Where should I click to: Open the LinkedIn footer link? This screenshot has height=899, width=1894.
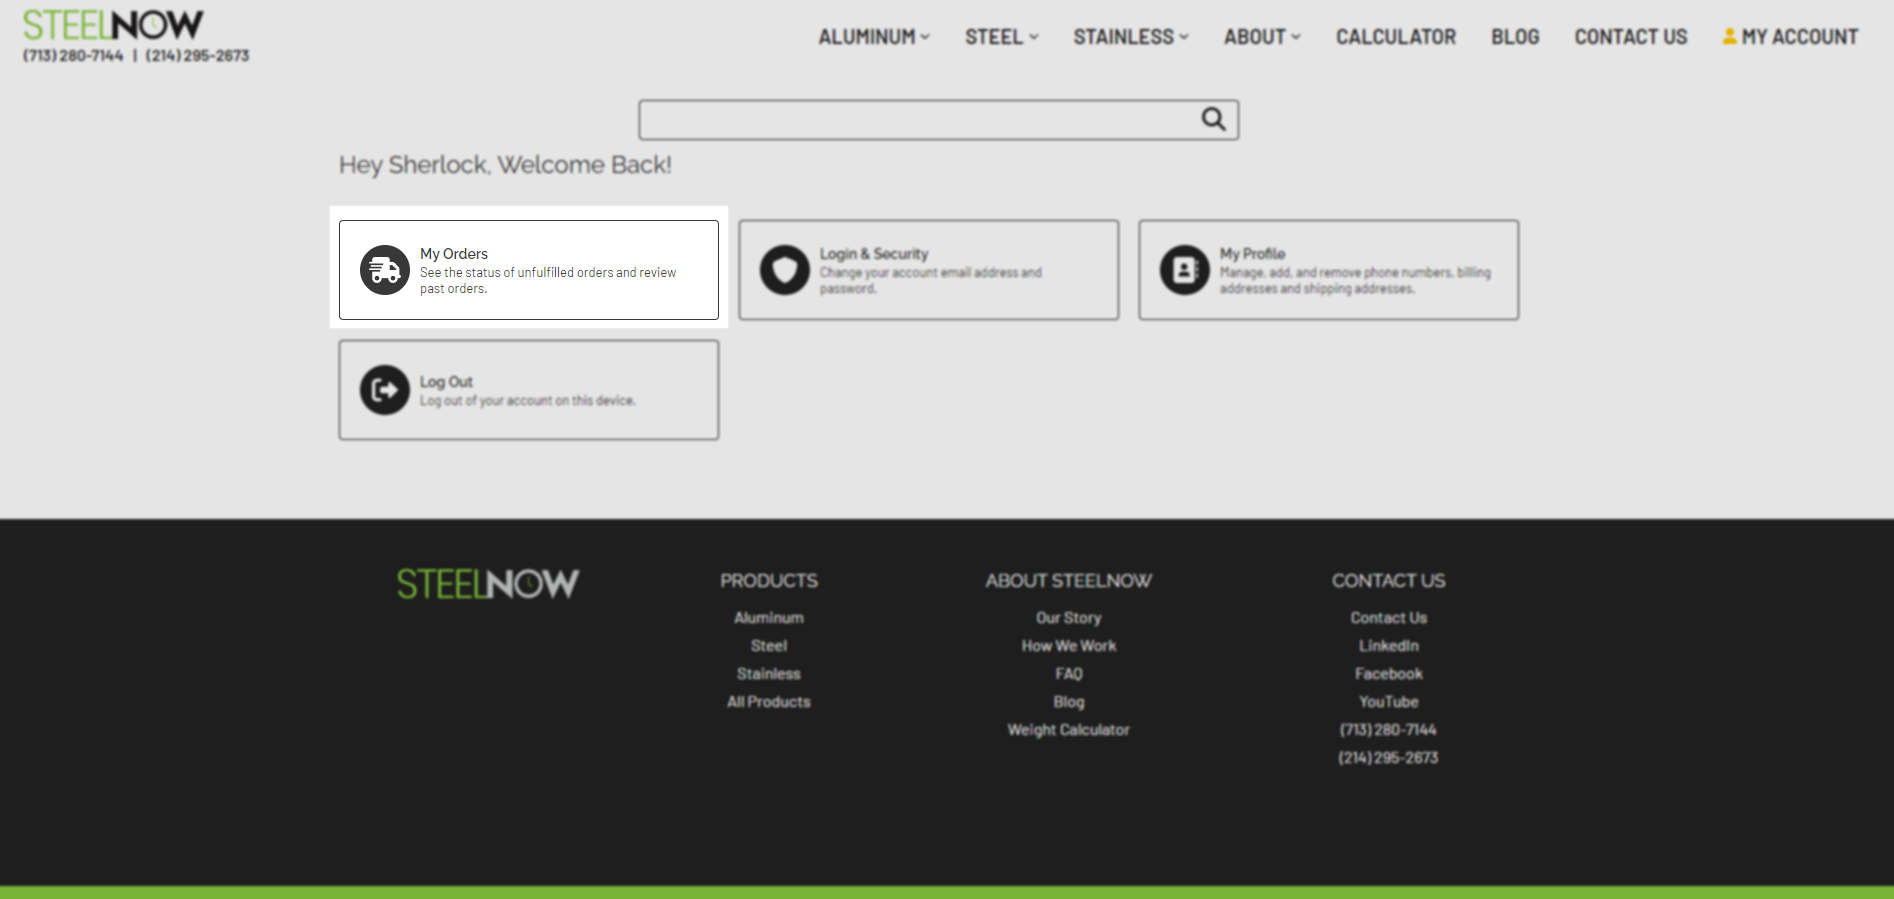coord(1389,646)
